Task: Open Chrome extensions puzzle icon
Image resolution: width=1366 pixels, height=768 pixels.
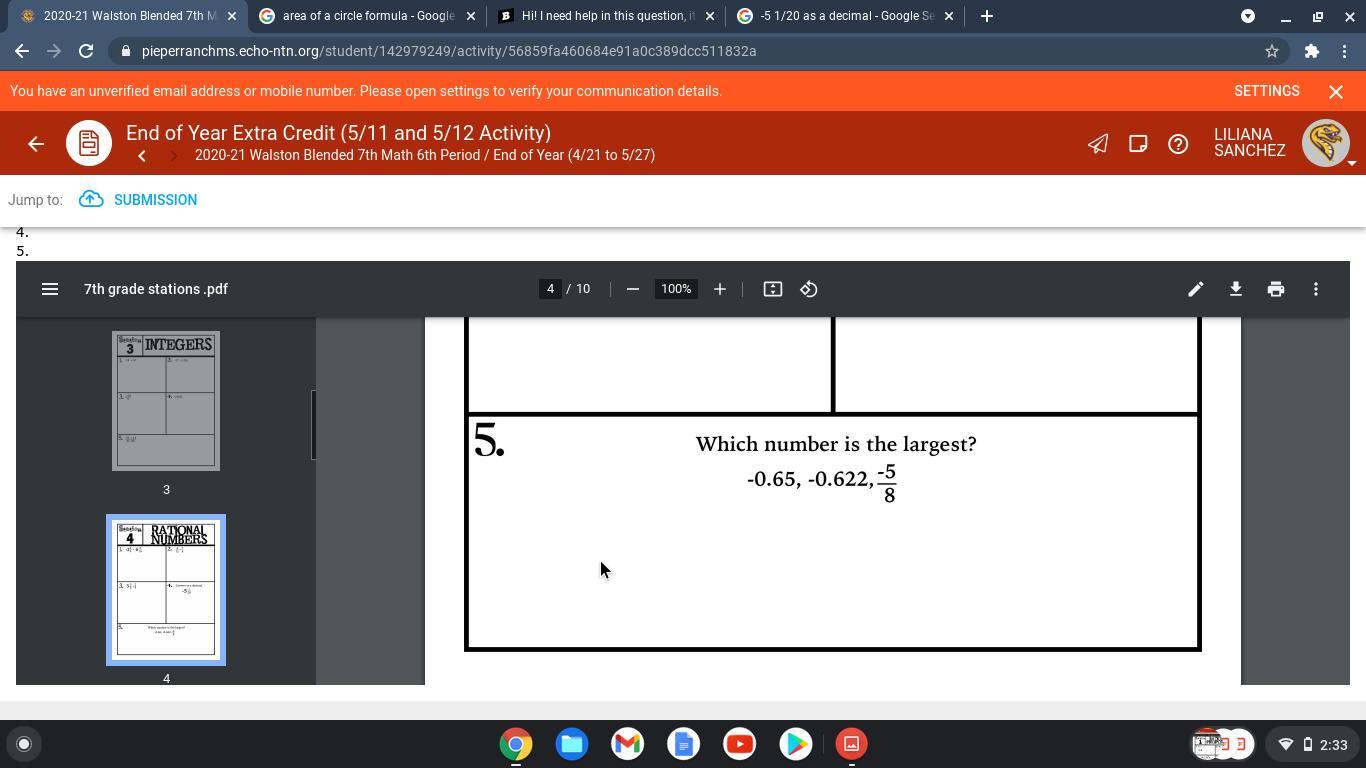Action: [x=1311, y=51]
